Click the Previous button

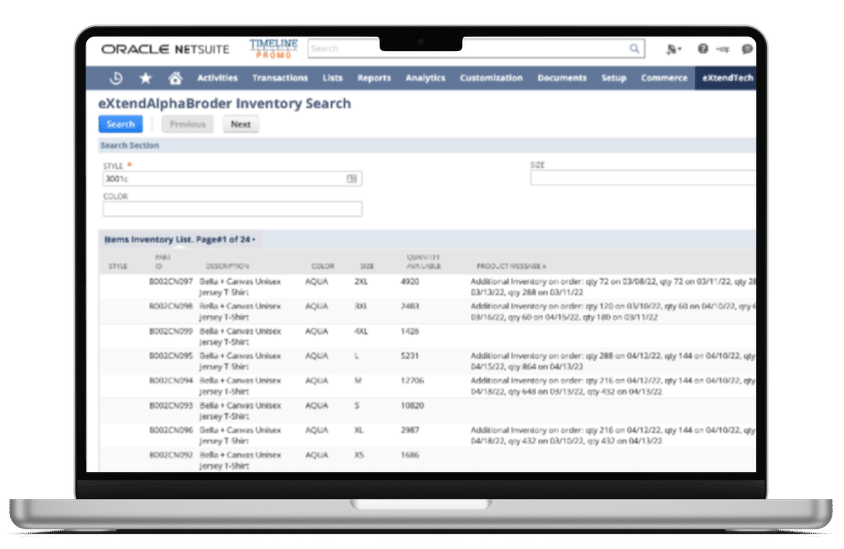[188, 124]
